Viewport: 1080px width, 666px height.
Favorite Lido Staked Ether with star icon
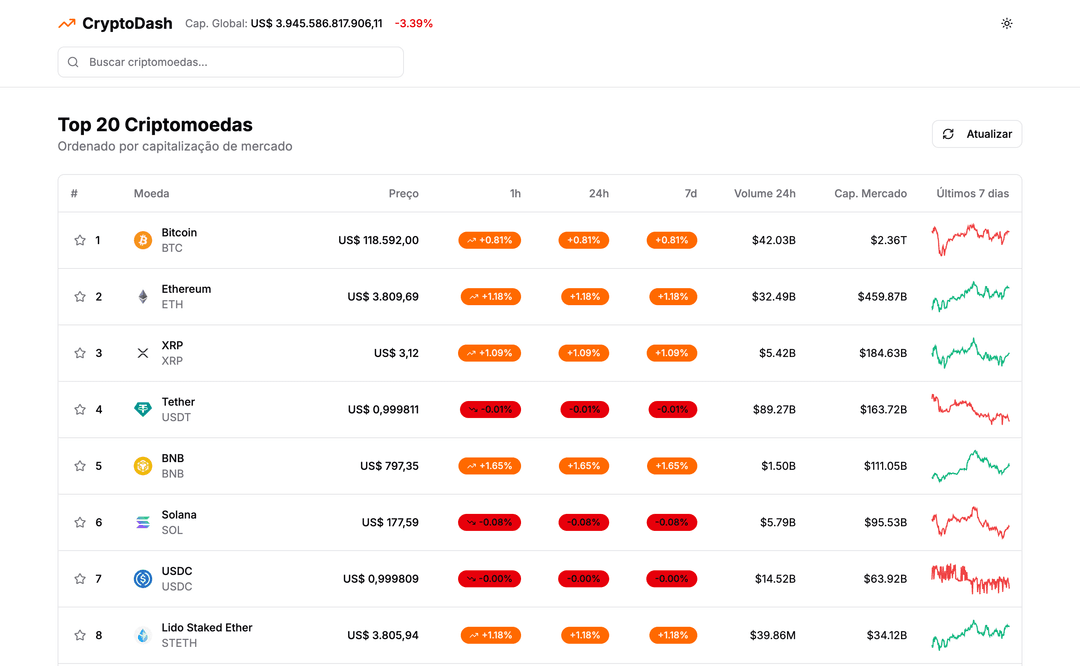pos(80,636)
